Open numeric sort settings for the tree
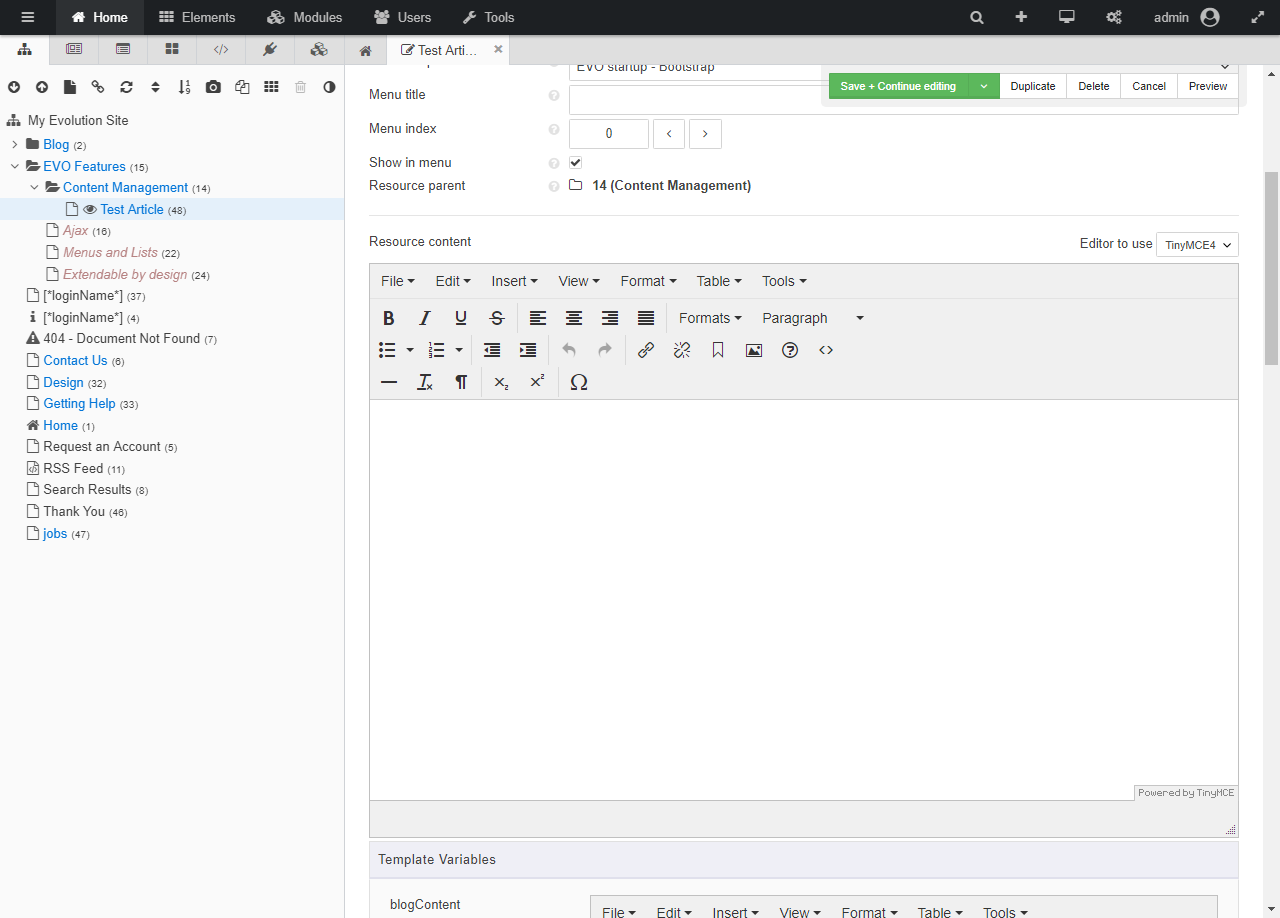The width and height of the screenshot is (1280, 918). [x=184, y=87]
